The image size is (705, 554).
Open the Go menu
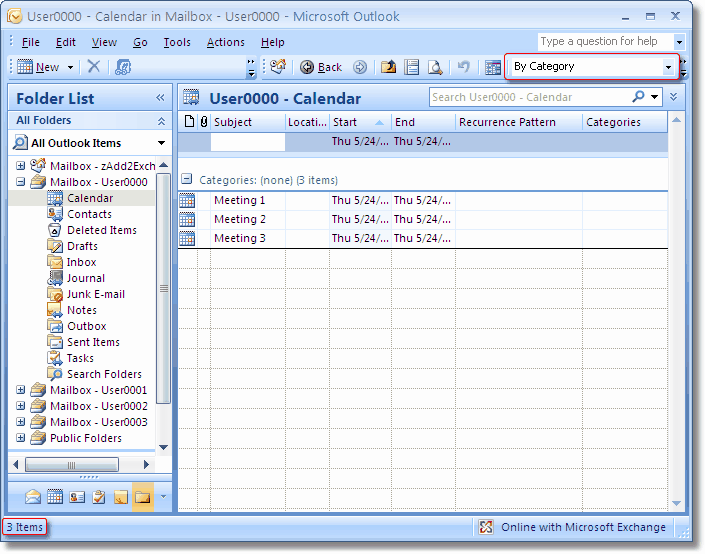click(x=140, y=42)
